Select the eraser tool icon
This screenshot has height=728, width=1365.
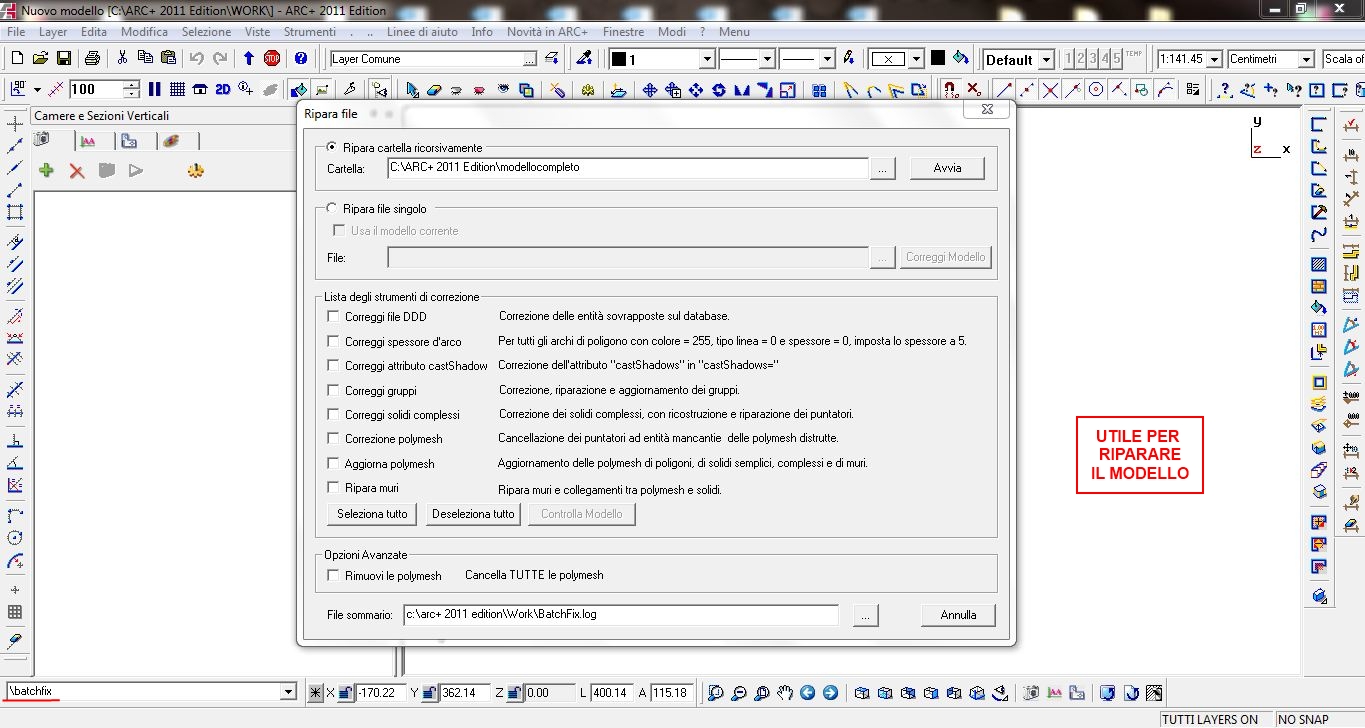434,90
